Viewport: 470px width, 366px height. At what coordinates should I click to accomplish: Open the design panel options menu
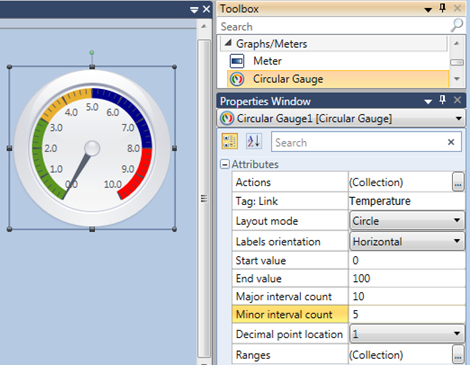click(x=194, y=10)
